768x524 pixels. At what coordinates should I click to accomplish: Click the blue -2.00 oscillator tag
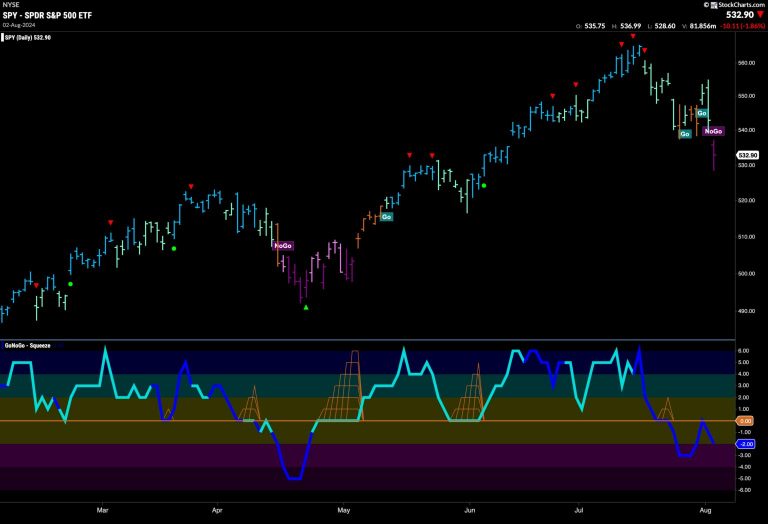(745, 444)
